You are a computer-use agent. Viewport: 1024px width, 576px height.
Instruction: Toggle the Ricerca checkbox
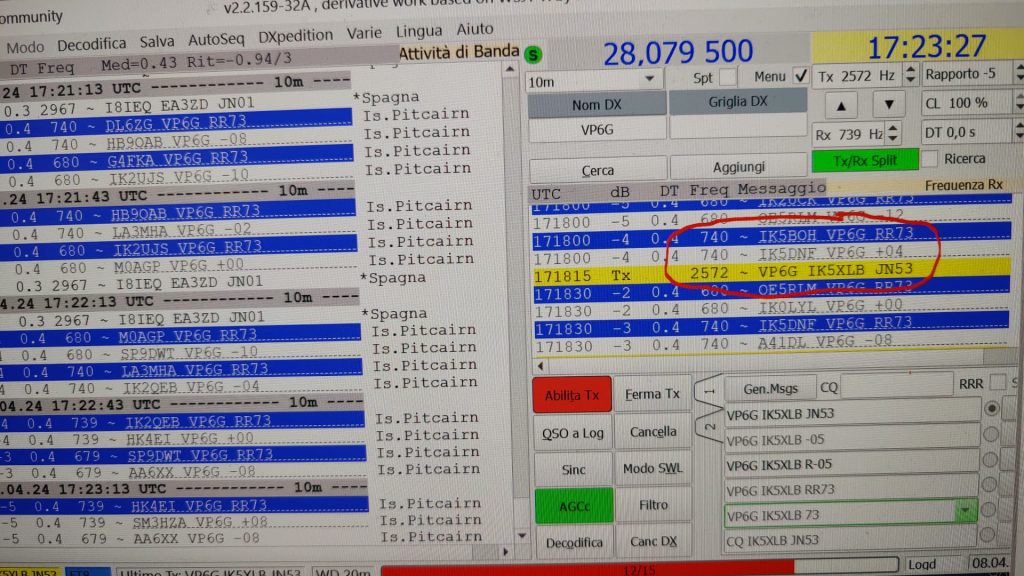click(x=930, y=159)
